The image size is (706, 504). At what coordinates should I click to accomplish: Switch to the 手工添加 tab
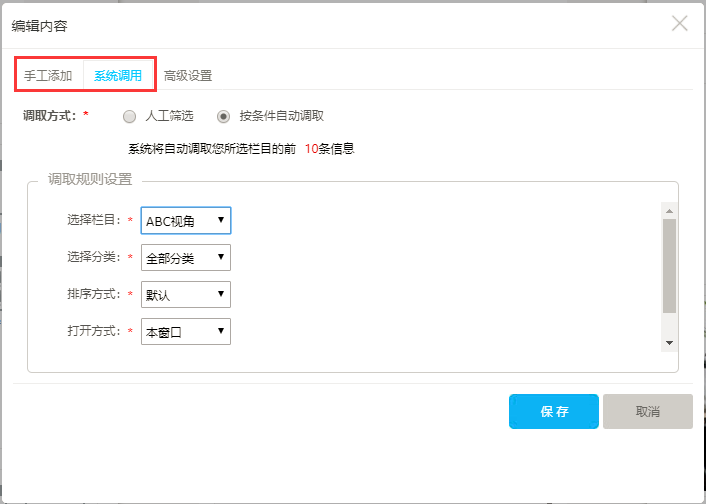[x=48, y=75]
